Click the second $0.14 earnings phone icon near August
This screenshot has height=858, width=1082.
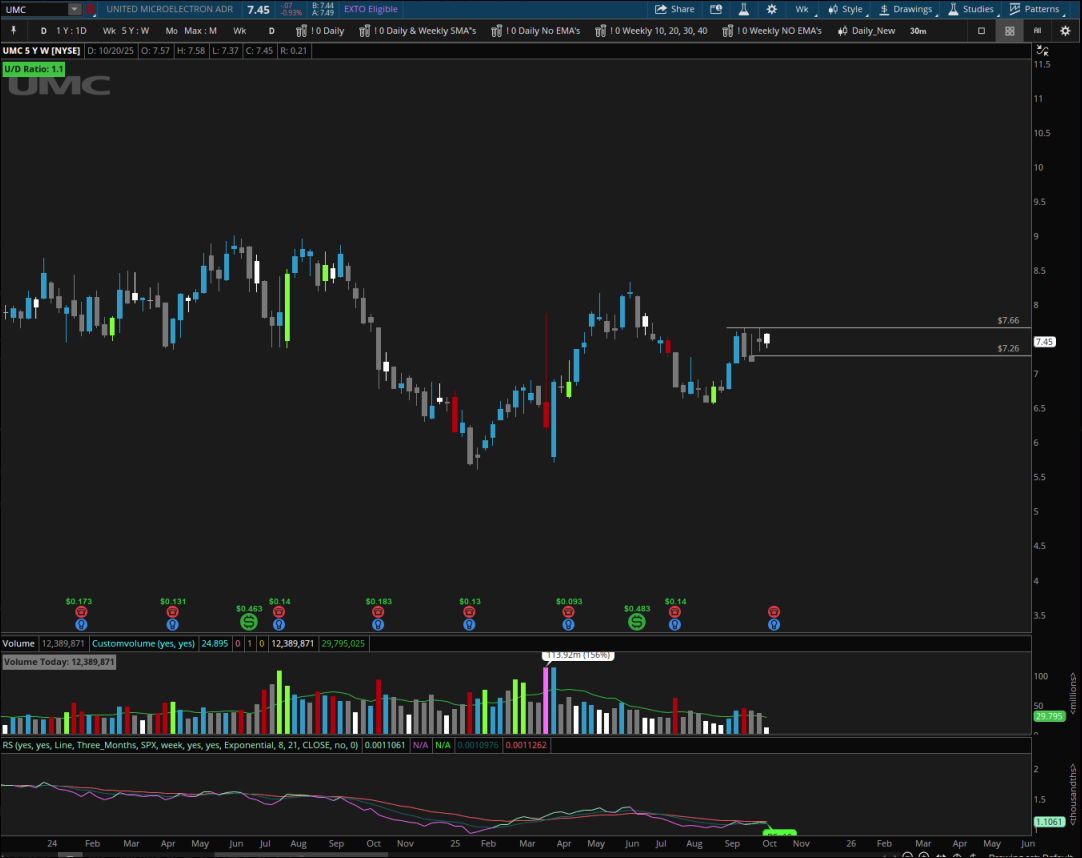tap(675, 612)
